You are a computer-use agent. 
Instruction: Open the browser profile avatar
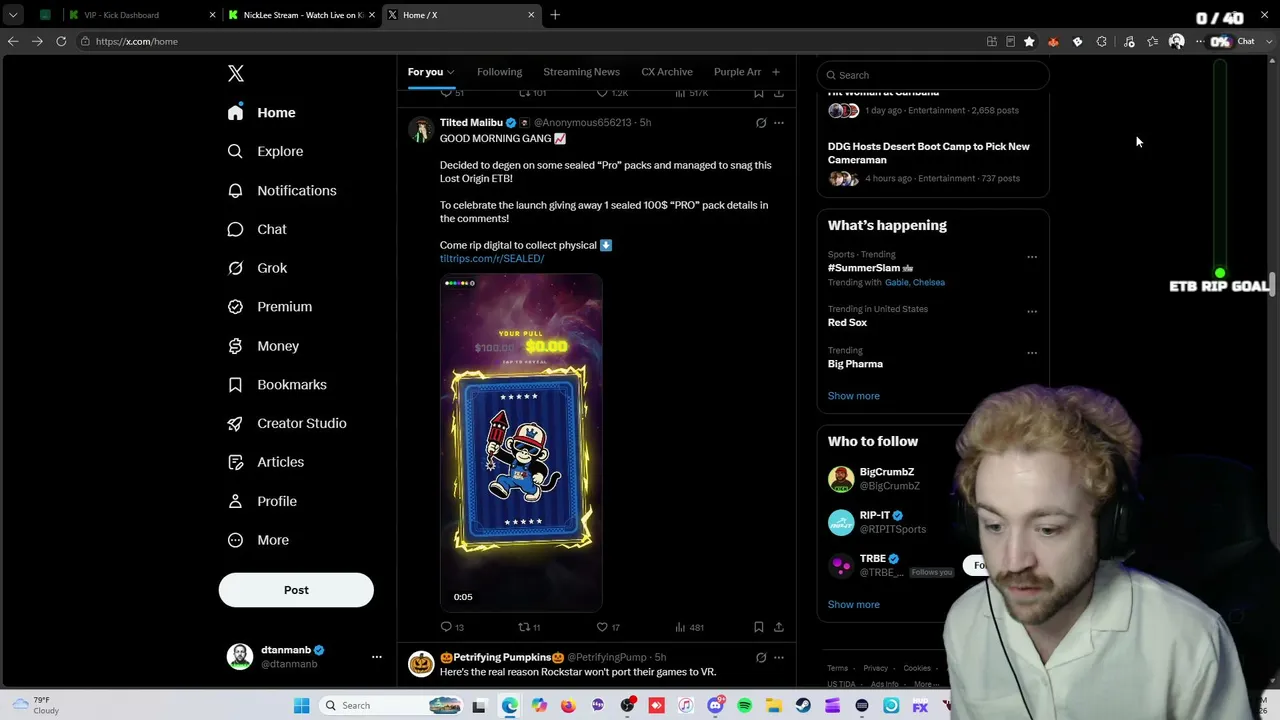click(x=1177, y=41)
